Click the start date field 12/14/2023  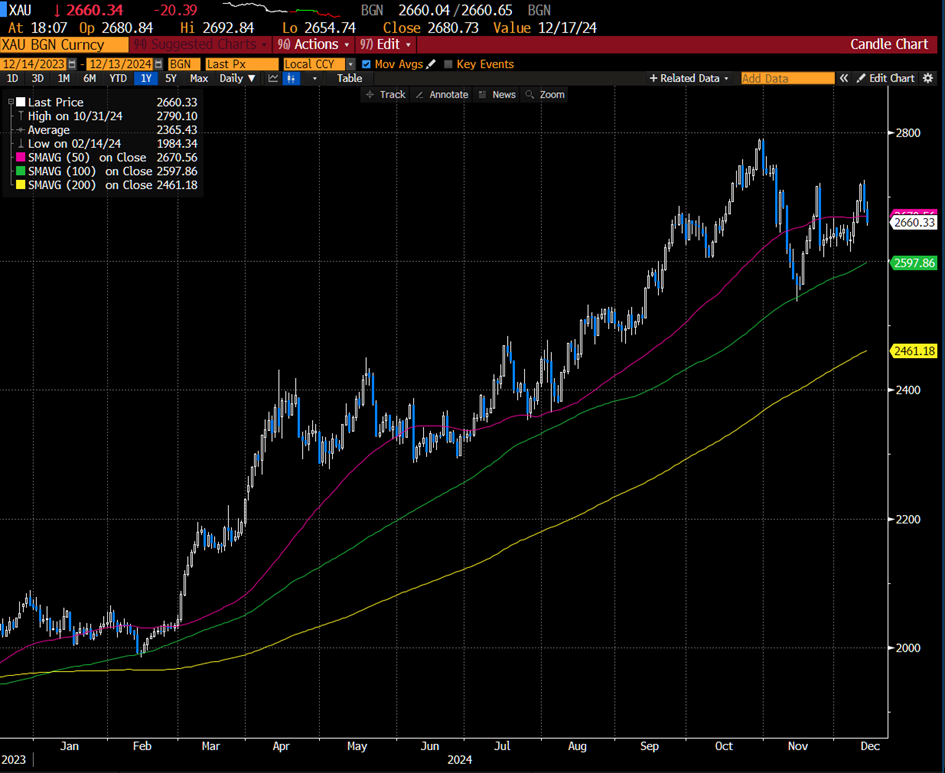point(33,64)
